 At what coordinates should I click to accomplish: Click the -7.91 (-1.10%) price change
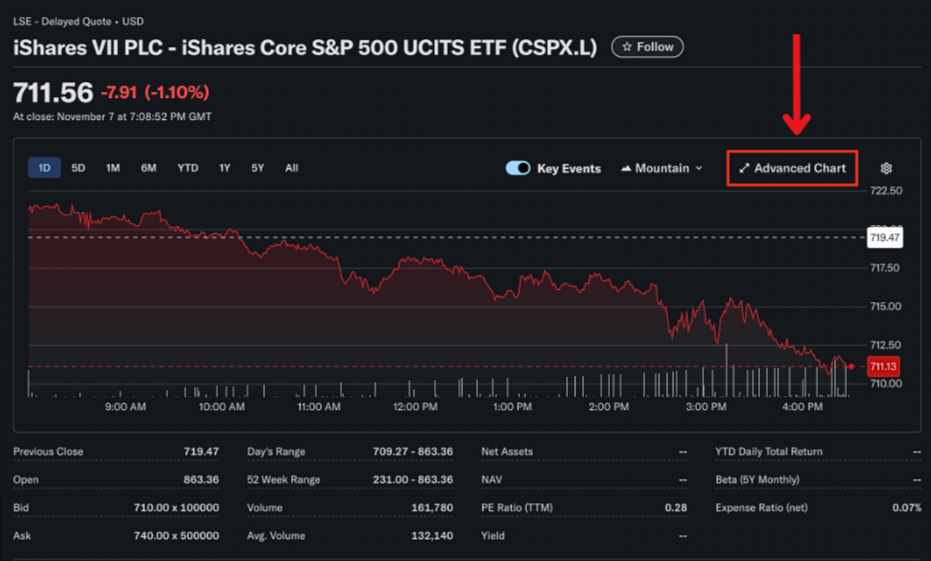[x=155, y=93]
